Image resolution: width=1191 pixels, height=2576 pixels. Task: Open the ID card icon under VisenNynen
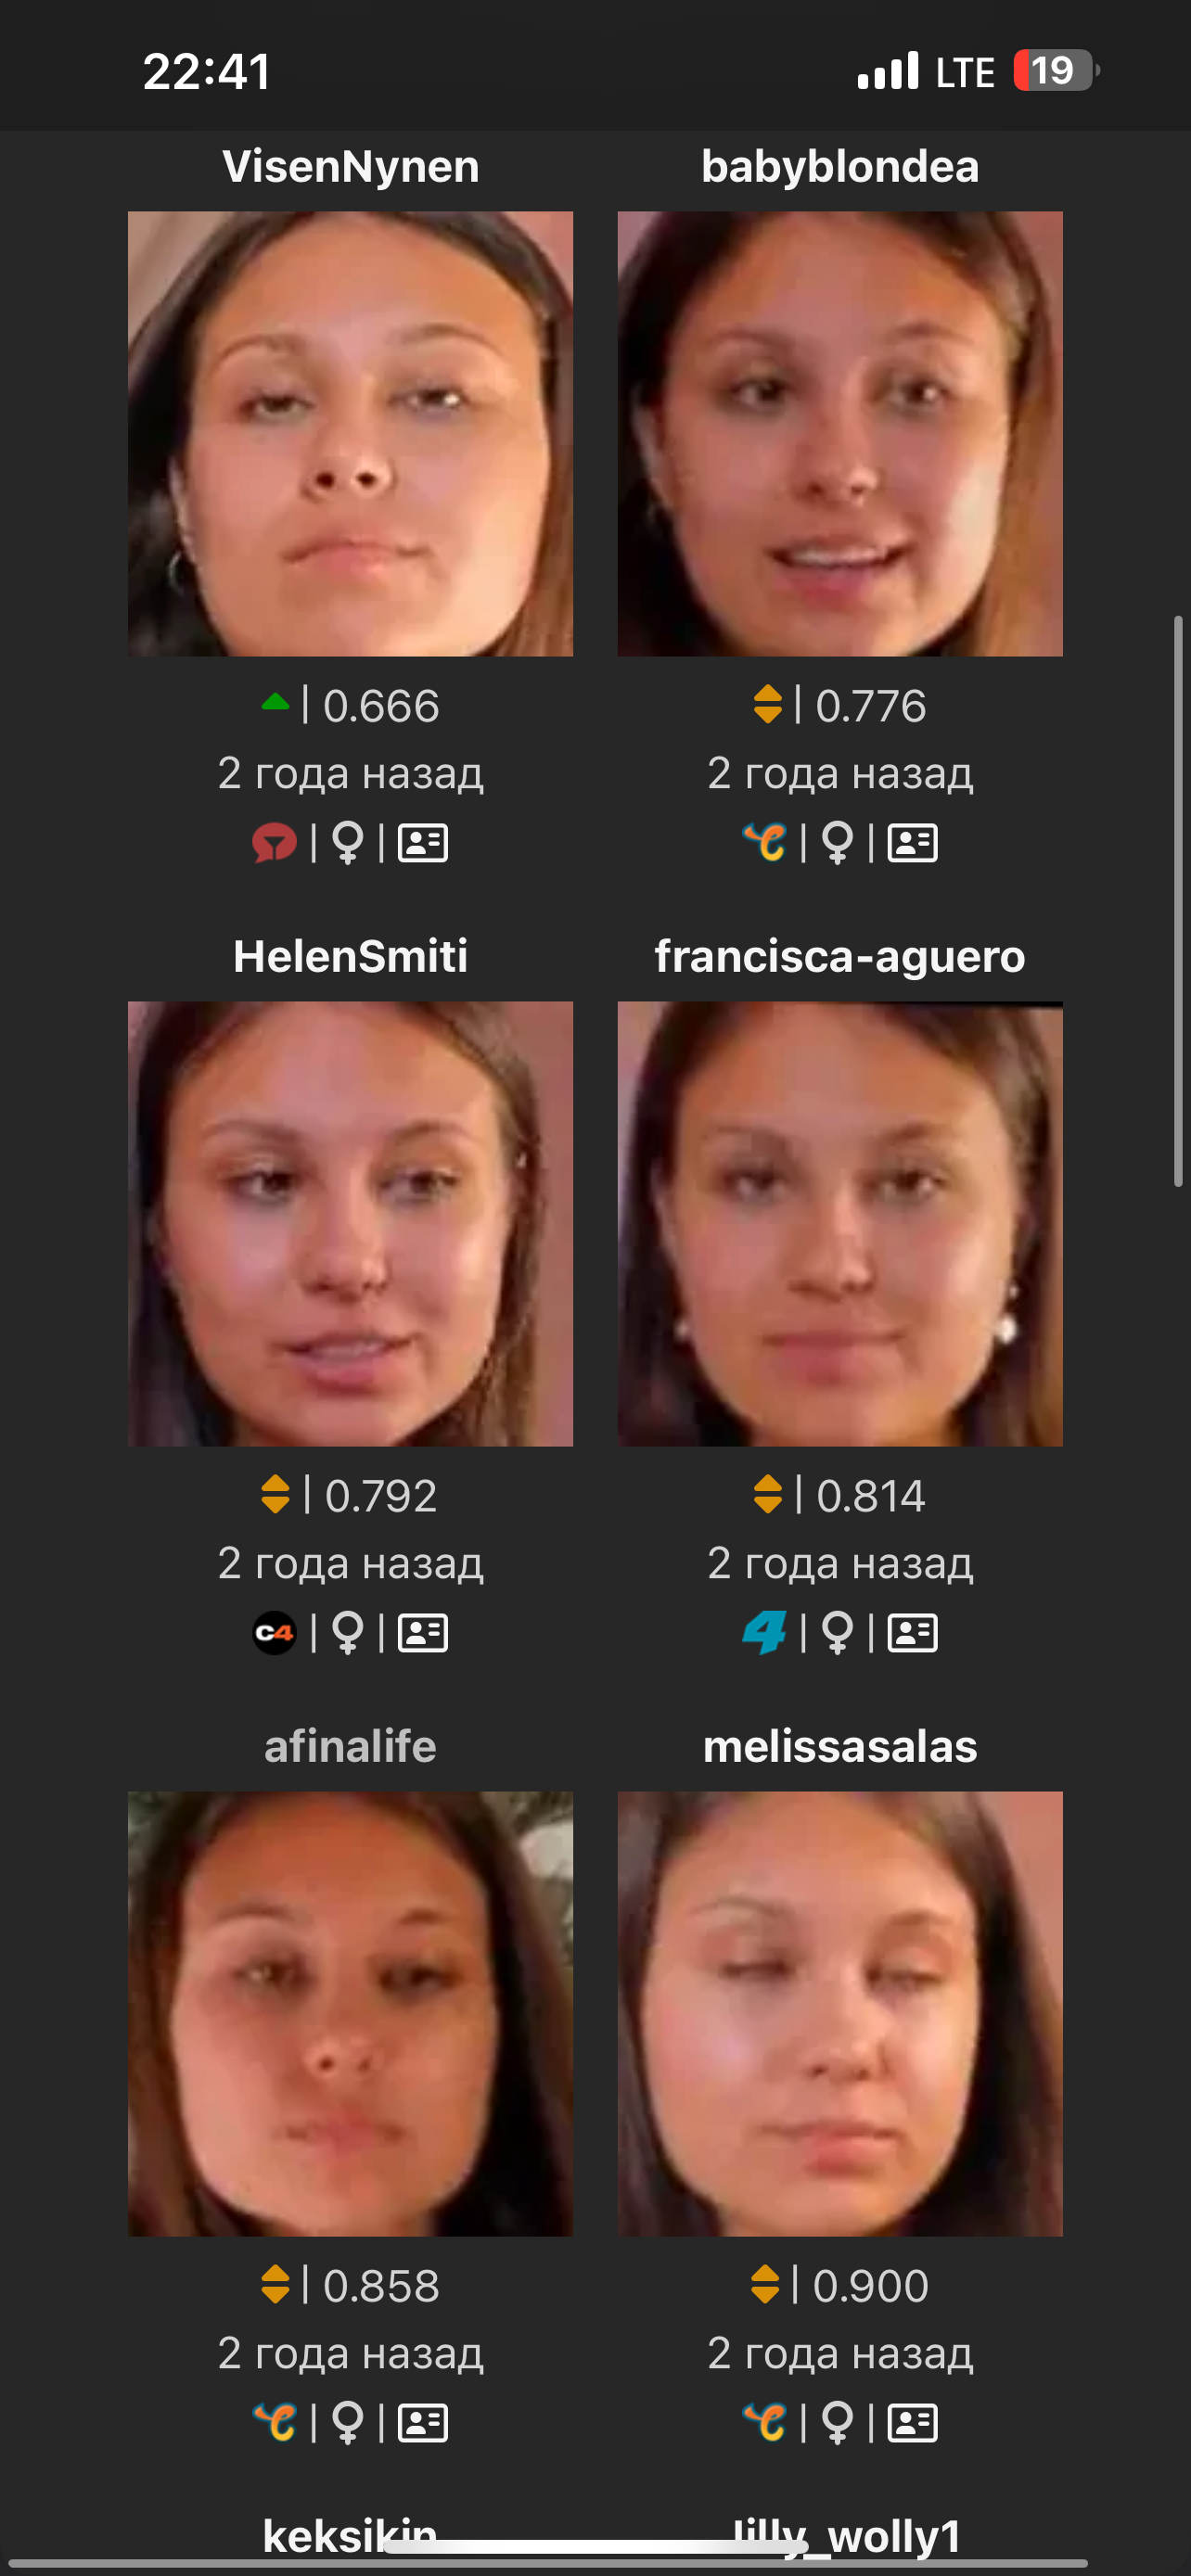point(422,843)
